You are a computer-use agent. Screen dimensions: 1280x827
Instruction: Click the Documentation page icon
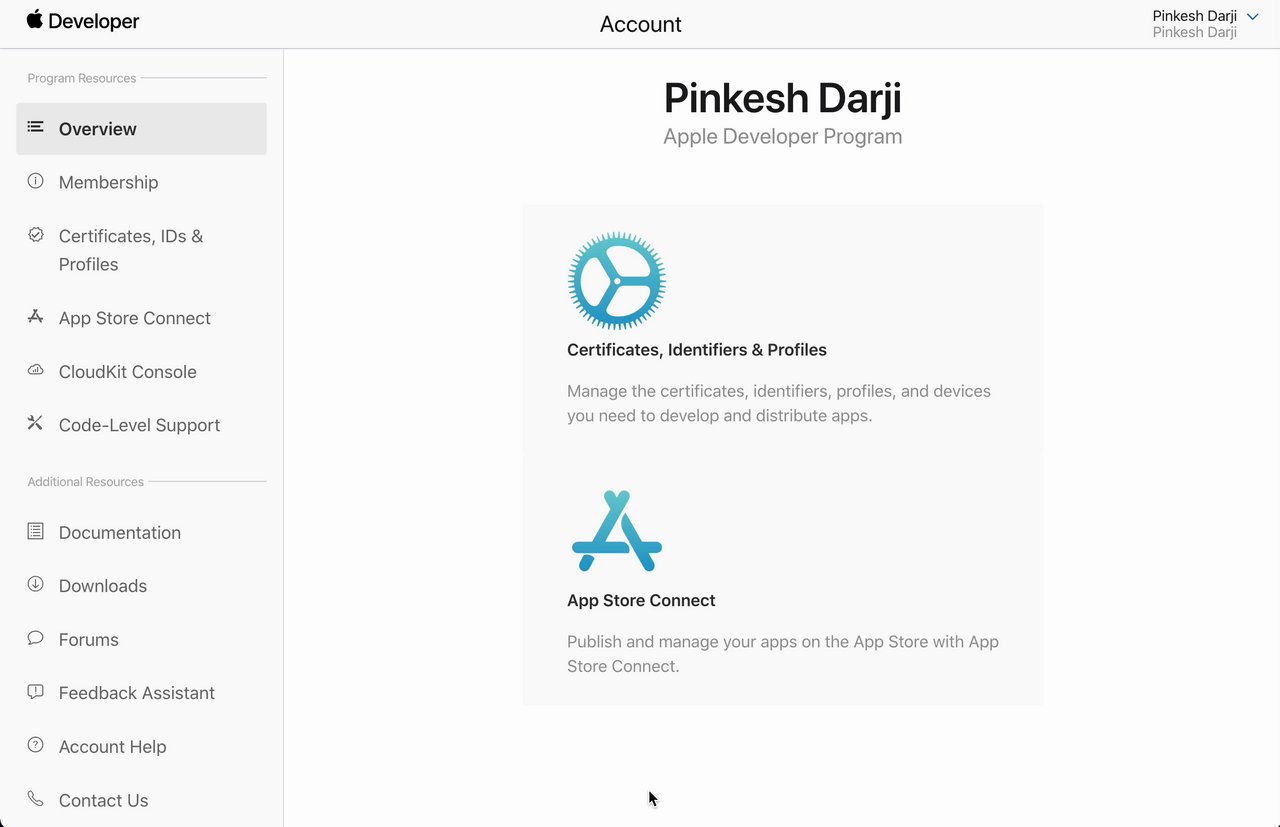(35, 531)
